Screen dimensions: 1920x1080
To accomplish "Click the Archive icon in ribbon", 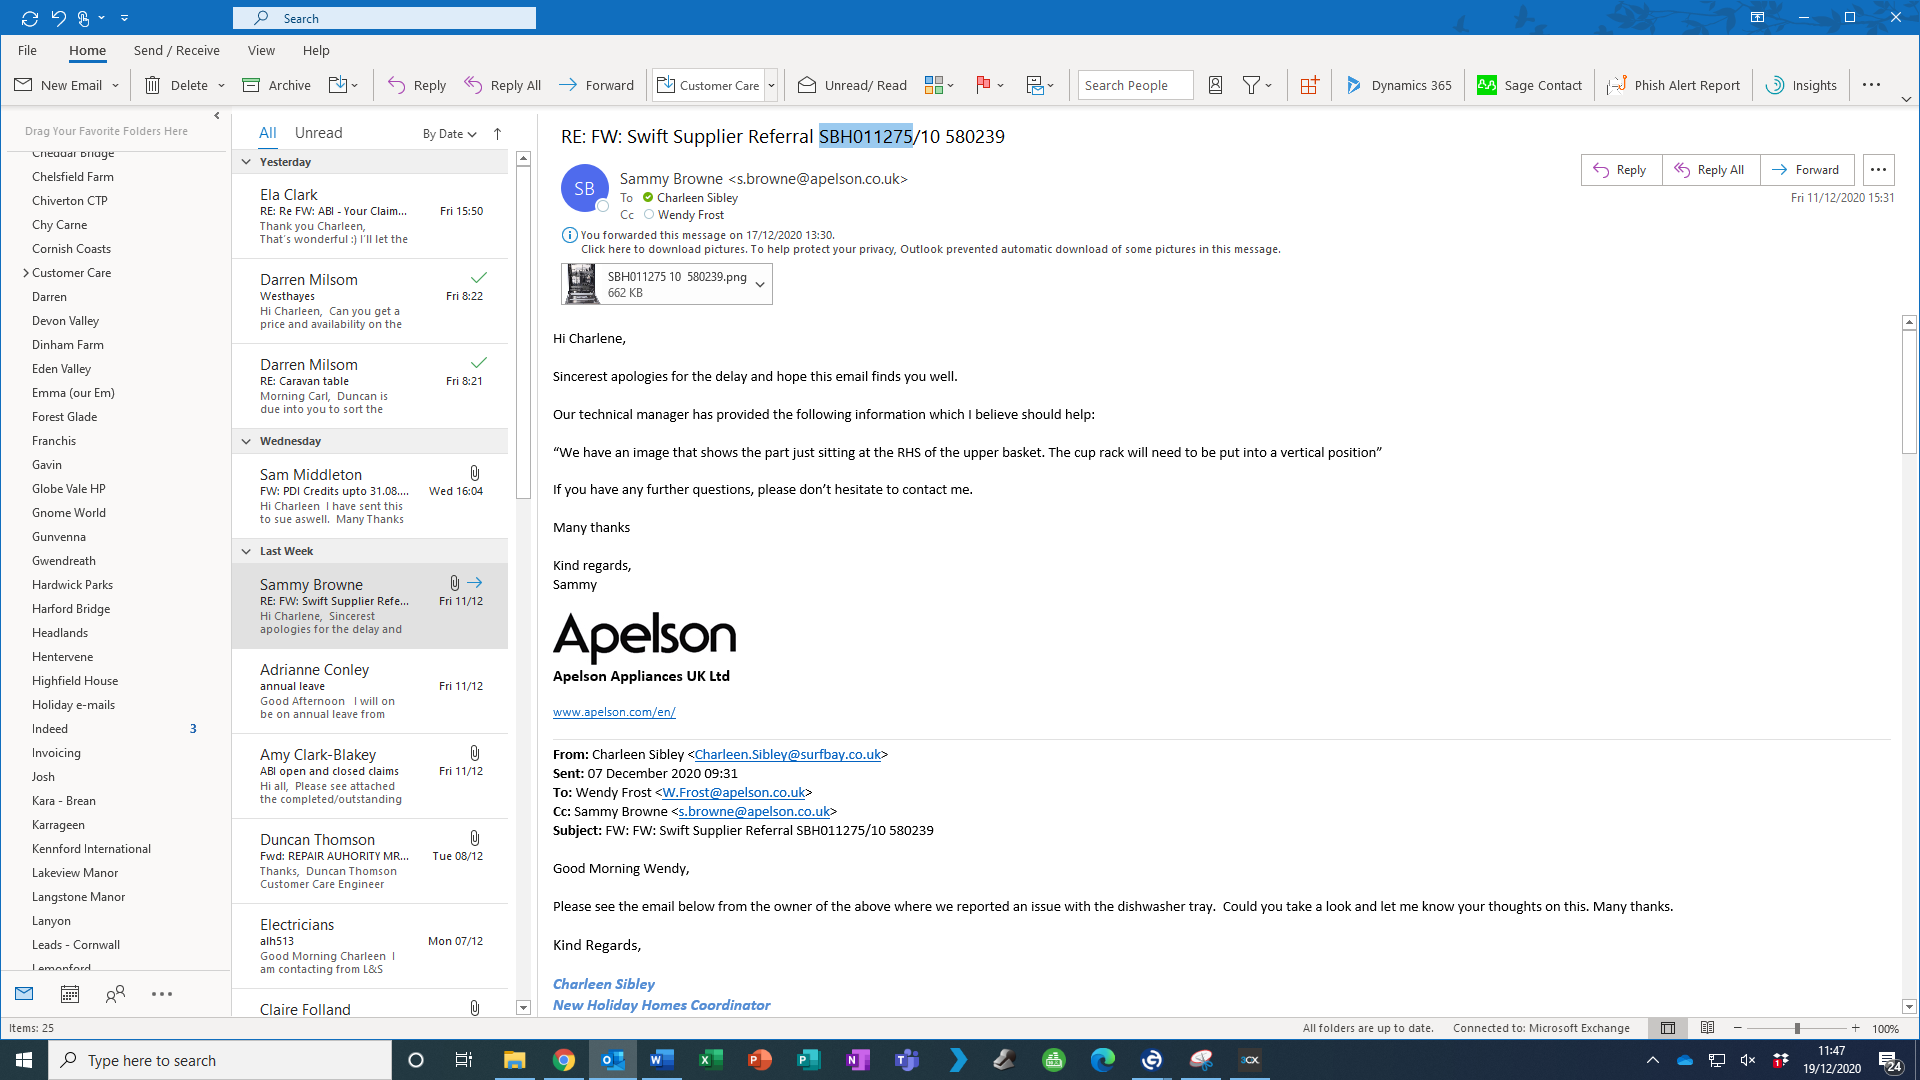I will (x=252, y=85).
